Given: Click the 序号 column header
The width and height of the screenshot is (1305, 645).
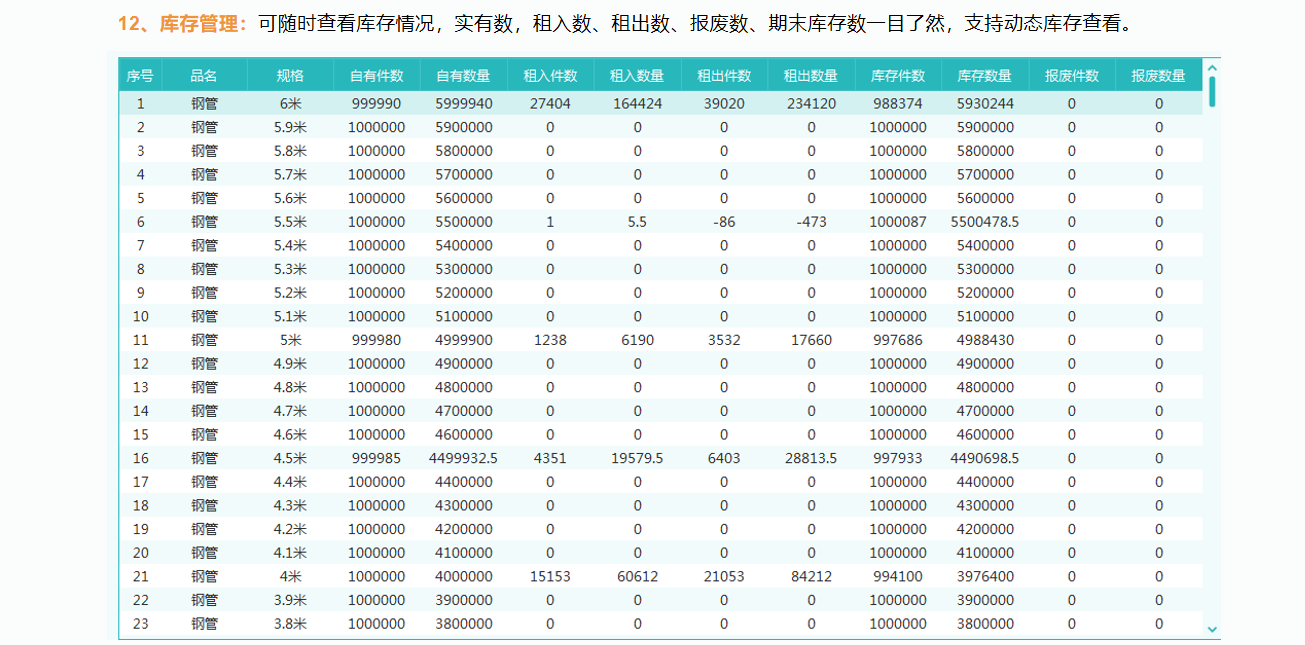Looking at the screenshot, I should pyautogui.click(x=140, y=75).
